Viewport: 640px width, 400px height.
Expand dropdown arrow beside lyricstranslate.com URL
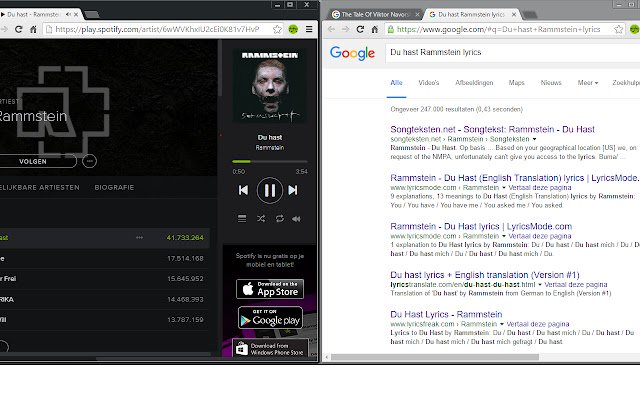click(540, 284)
